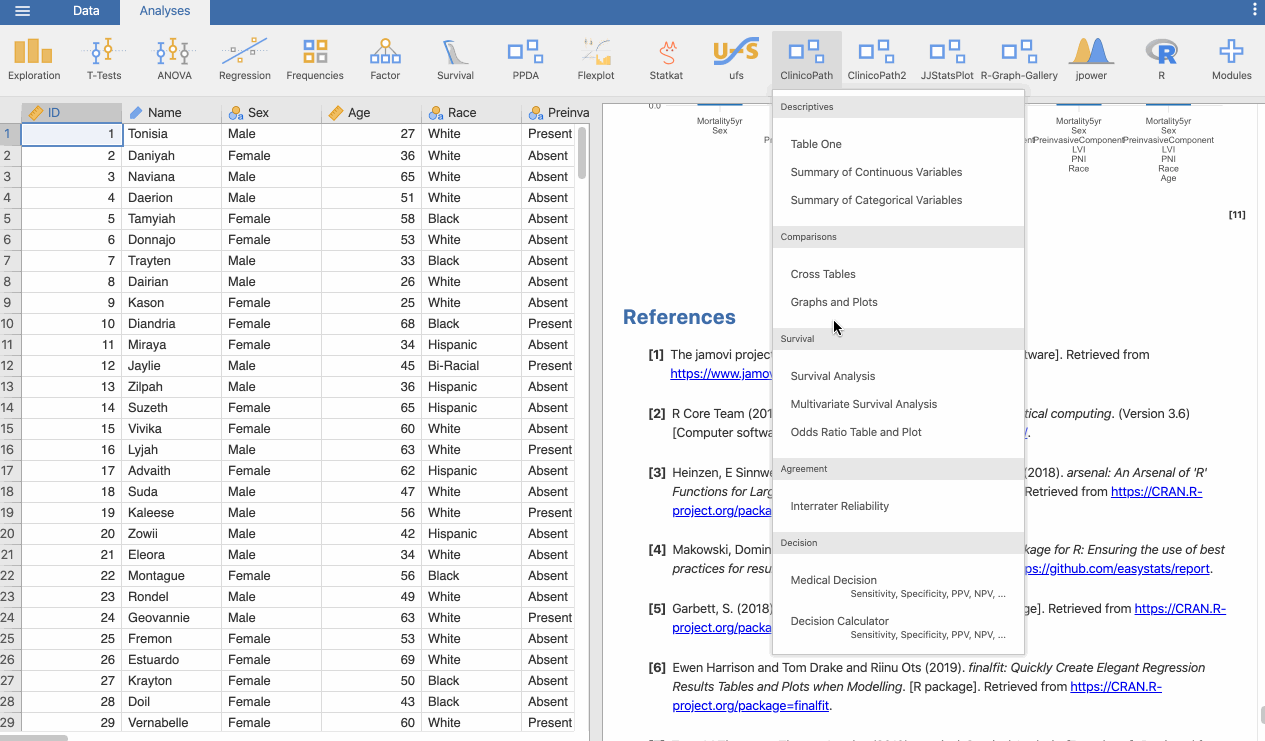
Task: Open the T-Tests menu
Action: coord(104,59)
